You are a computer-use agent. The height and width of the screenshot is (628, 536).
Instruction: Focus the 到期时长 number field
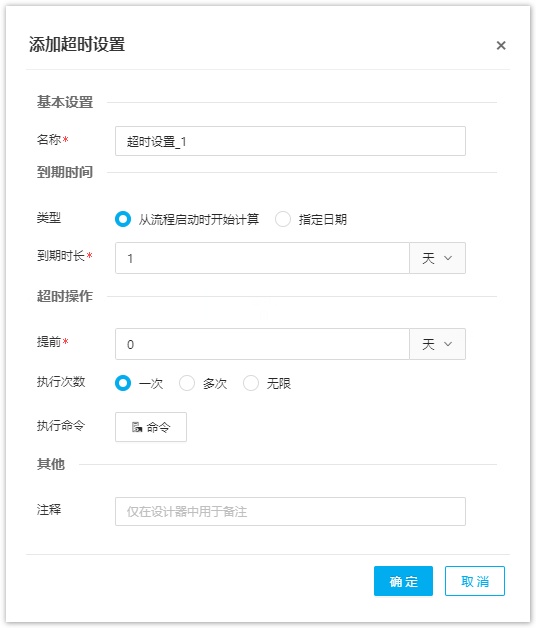(262, 258)
